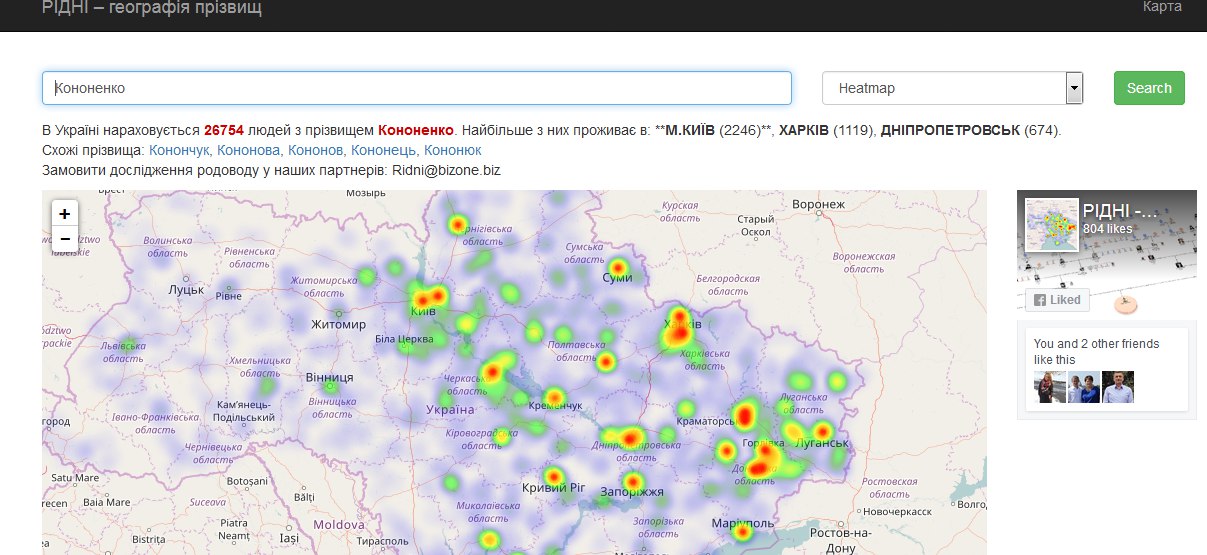Open the similar surname Конончук link
1207x555 pixels.
pos(180,150)
